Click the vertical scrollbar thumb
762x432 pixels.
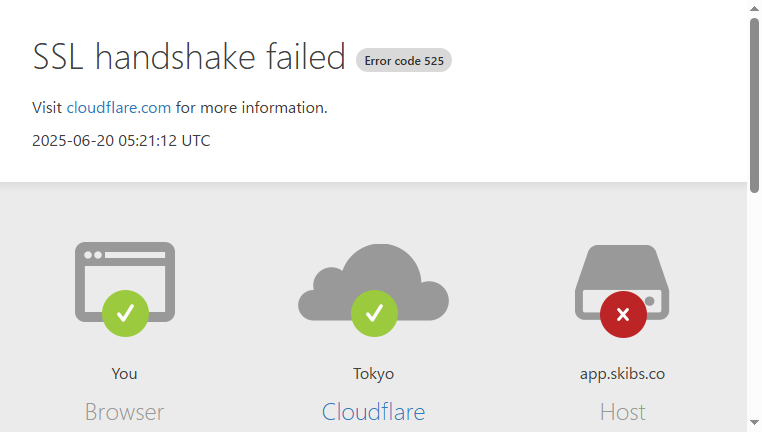(754, 105)
